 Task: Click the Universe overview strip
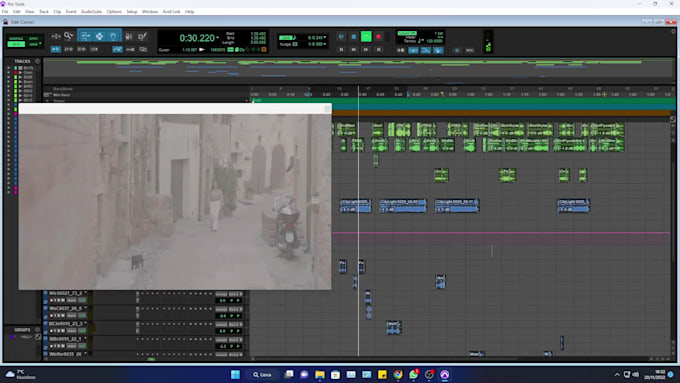tap(359, 71)
